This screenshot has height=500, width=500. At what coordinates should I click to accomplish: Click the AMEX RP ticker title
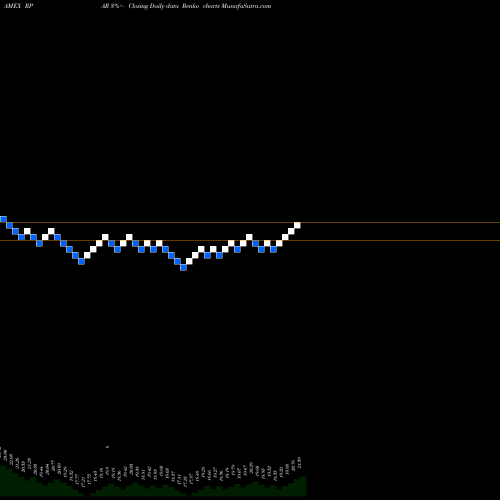point(18,6)
